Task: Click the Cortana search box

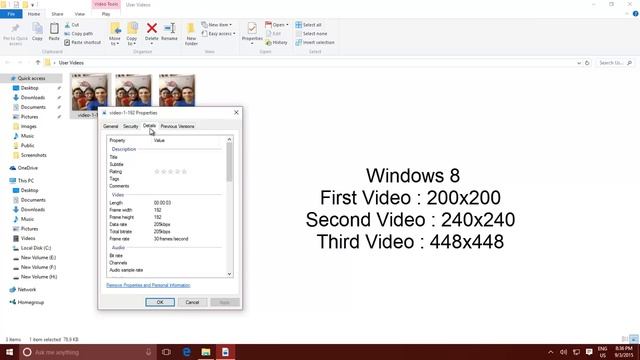Action: click(x=88, y=352)
